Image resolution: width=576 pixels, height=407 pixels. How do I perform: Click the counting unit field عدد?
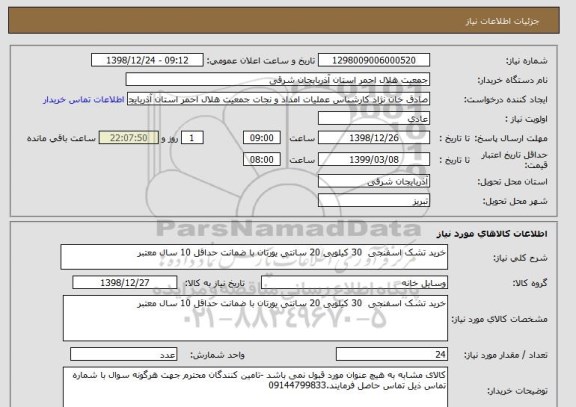tap(123, 354)
